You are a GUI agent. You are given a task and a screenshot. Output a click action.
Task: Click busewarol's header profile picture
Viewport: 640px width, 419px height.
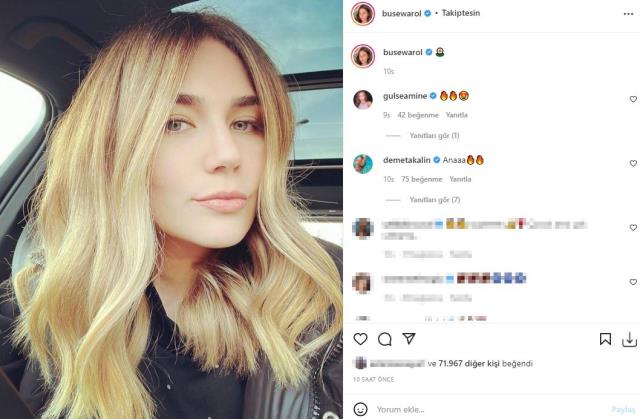[363, 14]
